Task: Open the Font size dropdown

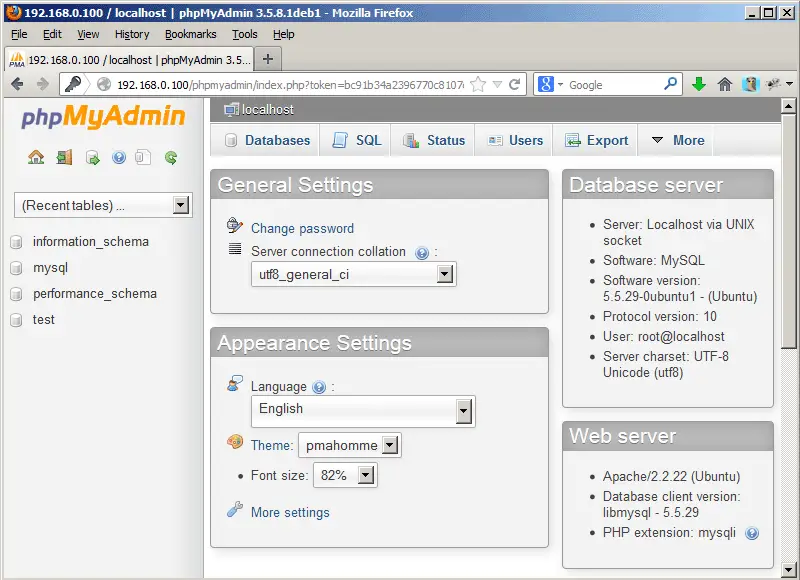Action: click(345, 476)
